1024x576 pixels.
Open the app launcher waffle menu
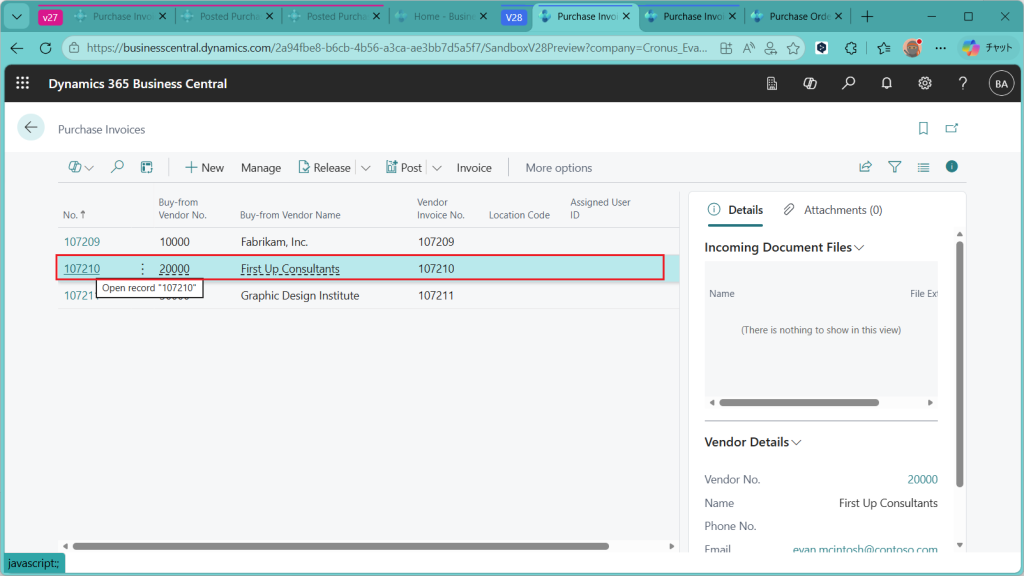click(x=23, y=84)
